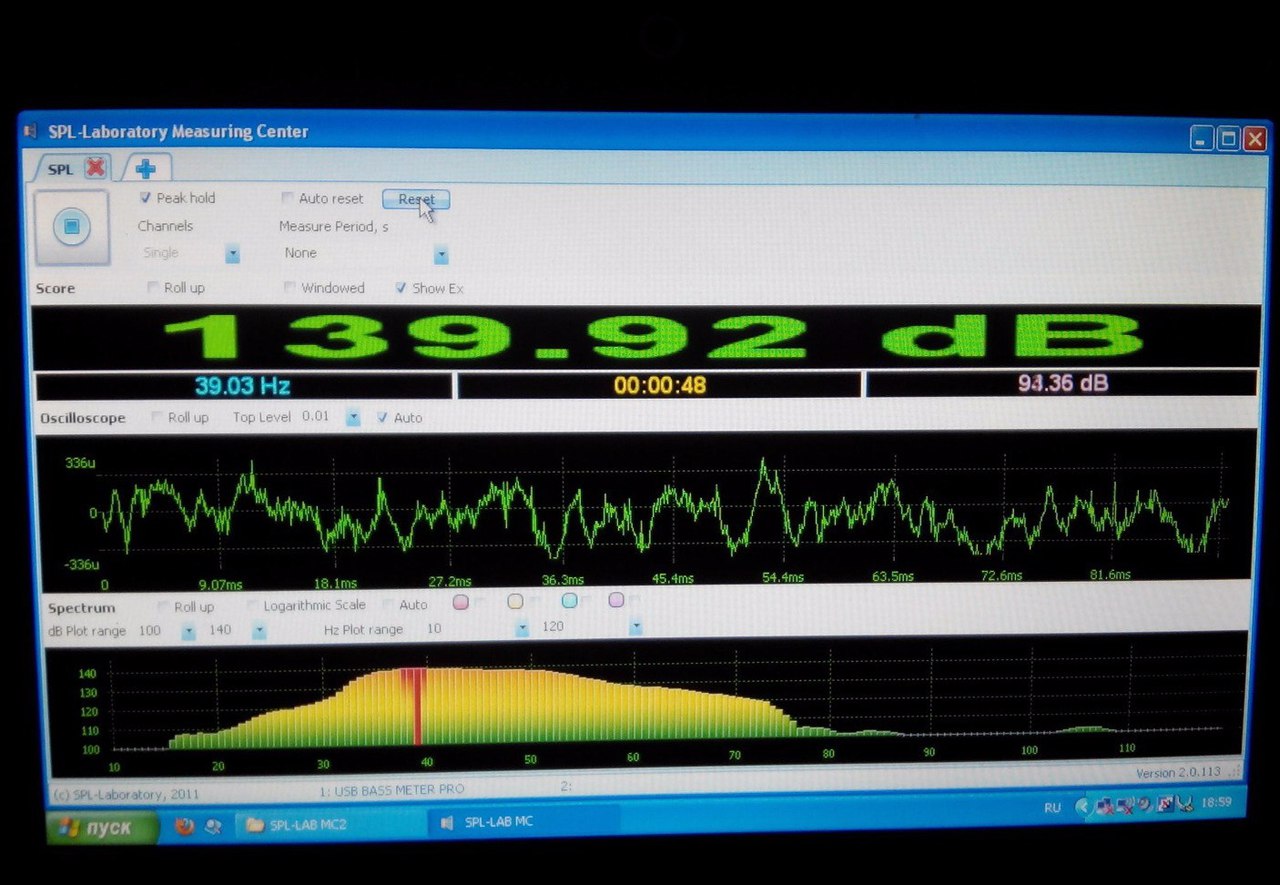The width and height of the screenshot is (1280, 885).
Task: Click the cyan spectrum marker circle
Action: point(570,601)
